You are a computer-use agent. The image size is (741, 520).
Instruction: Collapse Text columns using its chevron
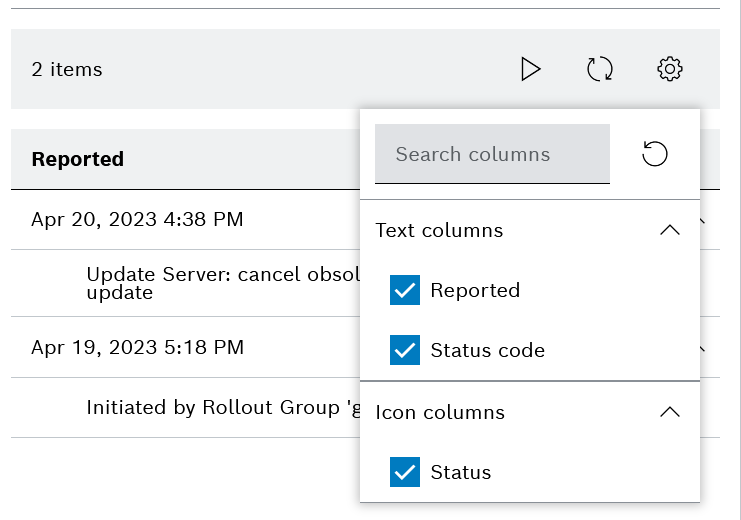pyautogui.click(x=670, y=230)
